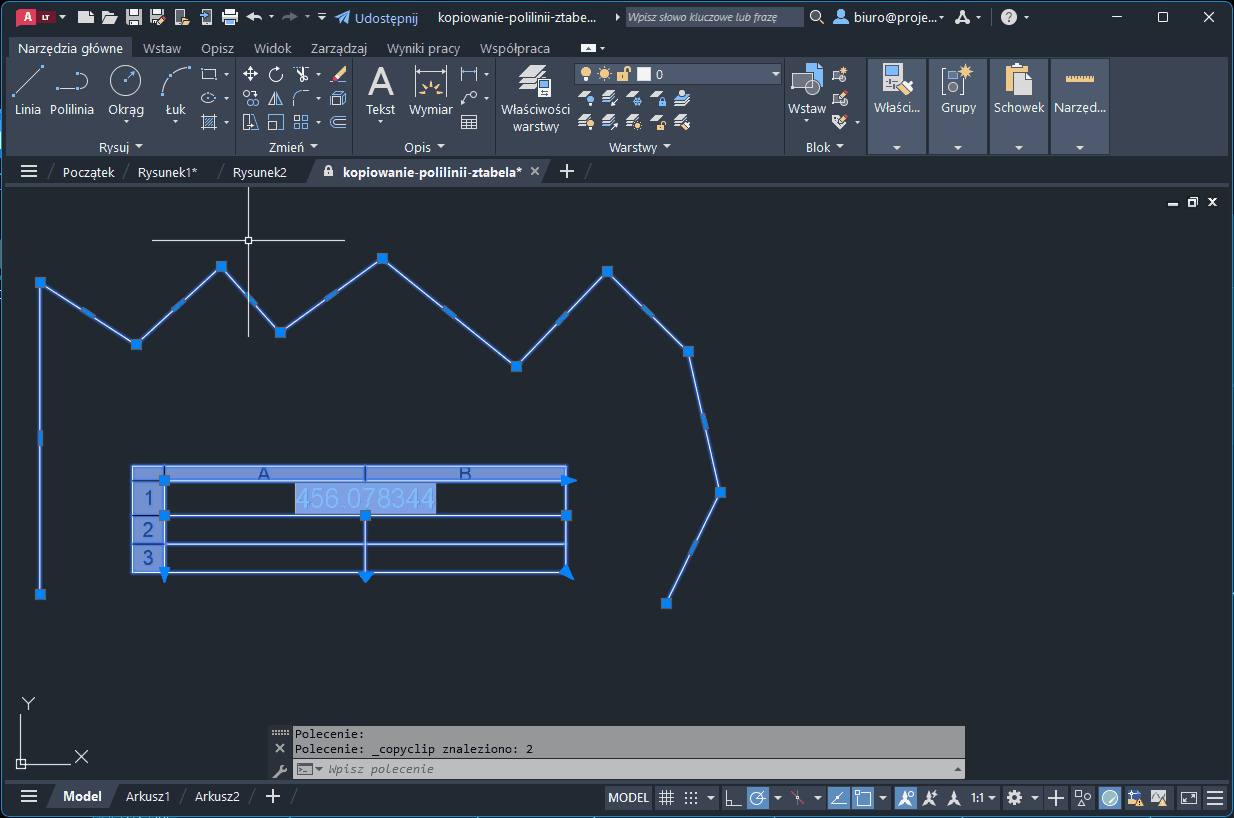
Task: Open Właściwości warstwy layer properties
Action: point(535,98)
